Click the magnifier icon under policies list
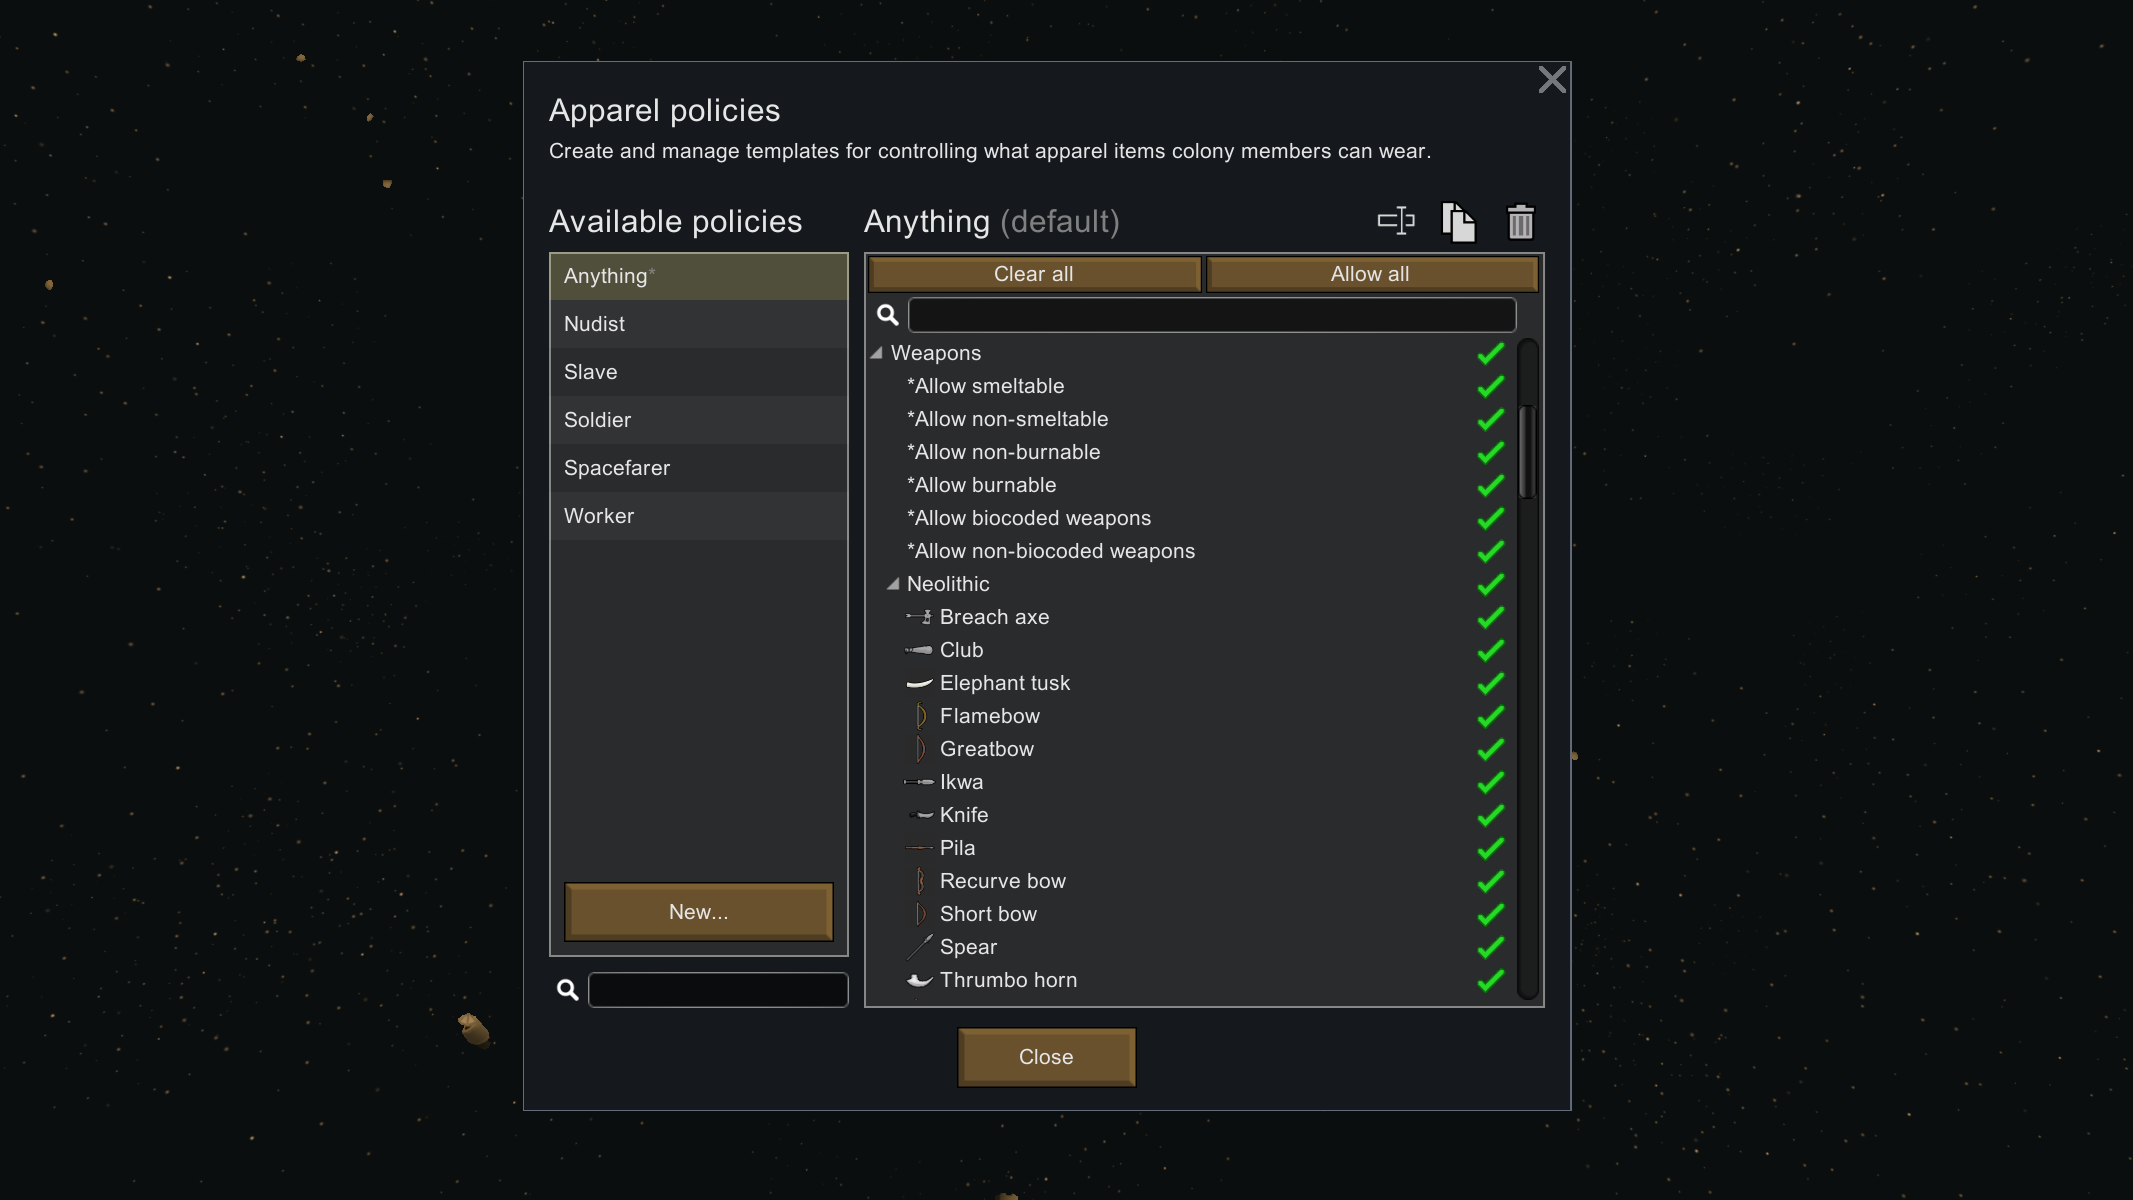Screen dimensions: 2133x1200 [567, 990]
